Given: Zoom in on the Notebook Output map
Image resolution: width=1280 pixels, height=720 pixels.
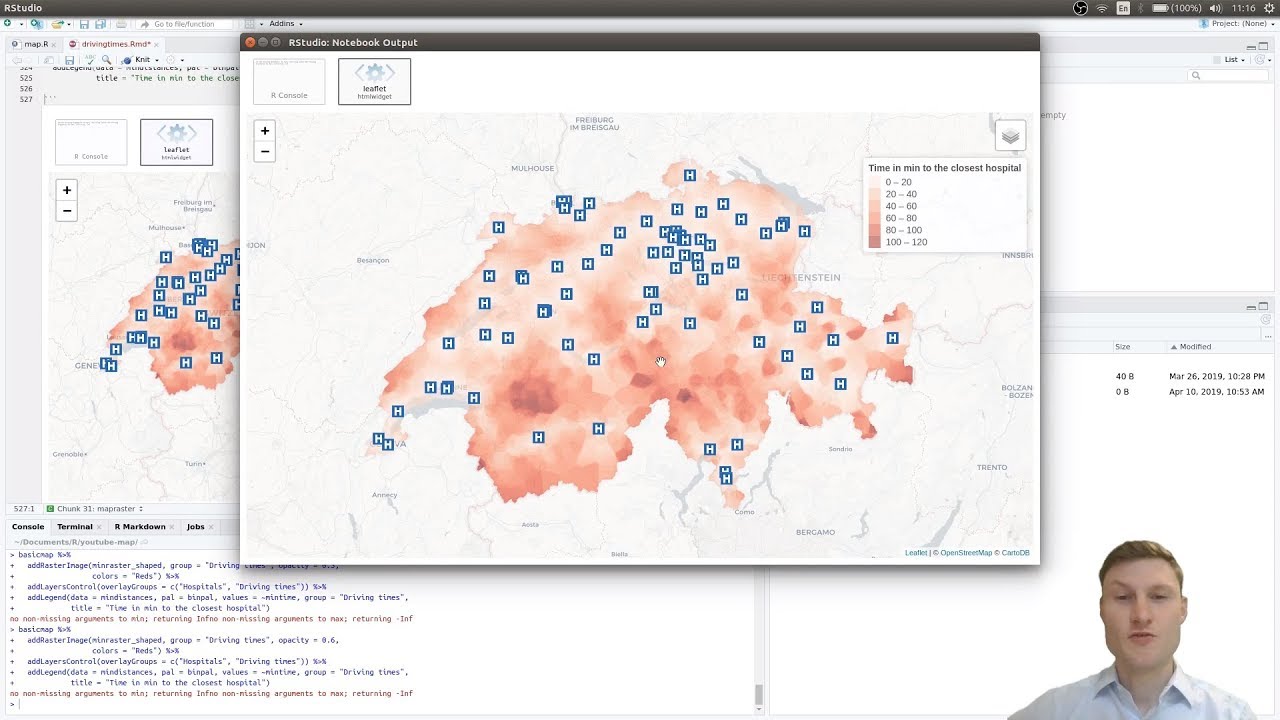Looking at the screenshot, I should 265,130.
